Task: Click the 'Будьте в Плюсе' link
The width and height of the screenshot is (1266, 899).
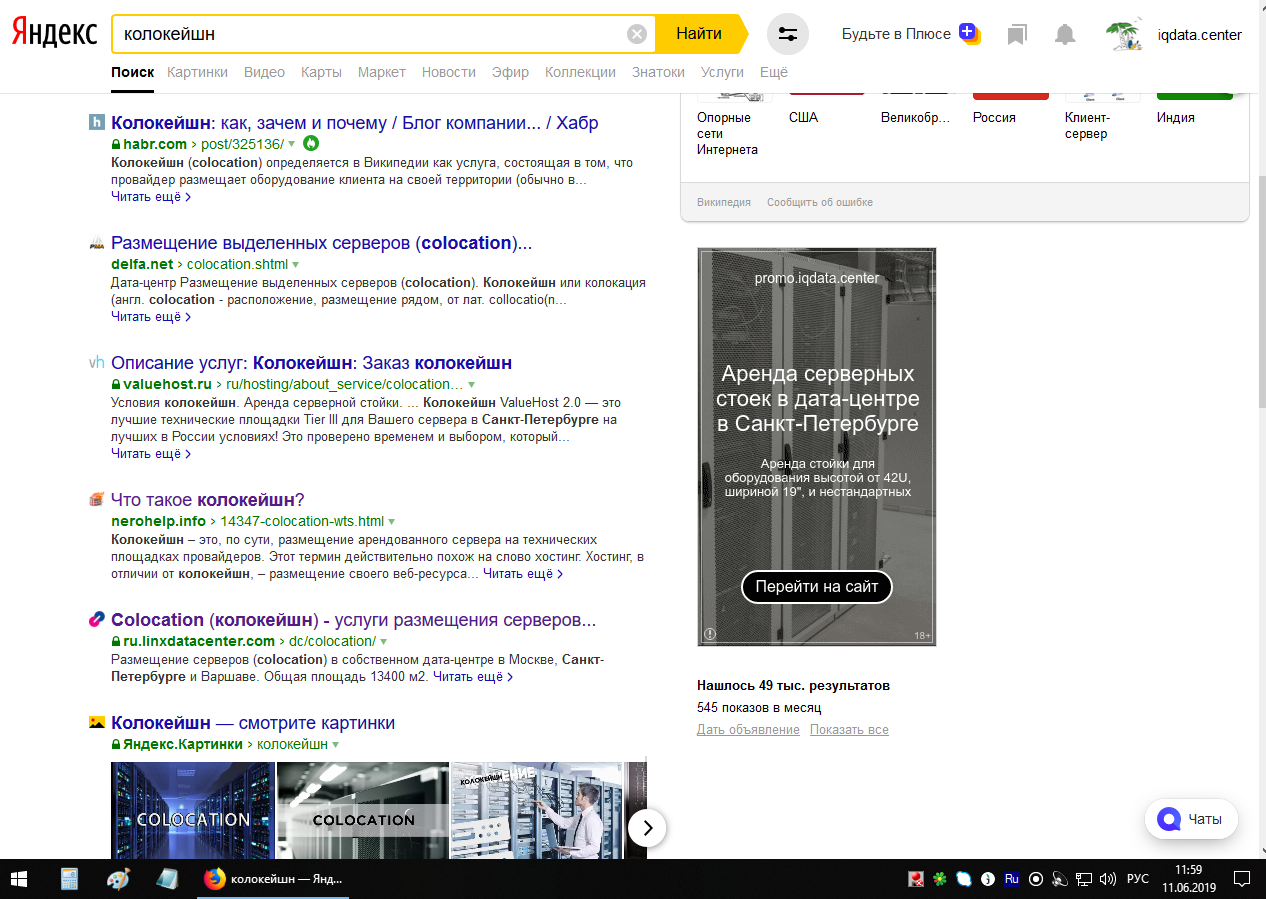Action: click(896, 34)
